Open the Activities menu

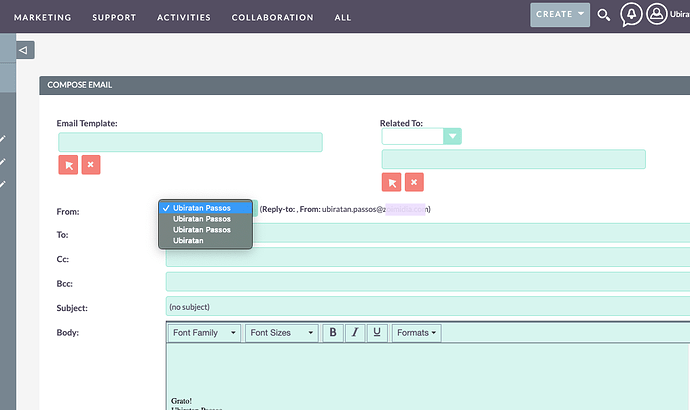184,18
